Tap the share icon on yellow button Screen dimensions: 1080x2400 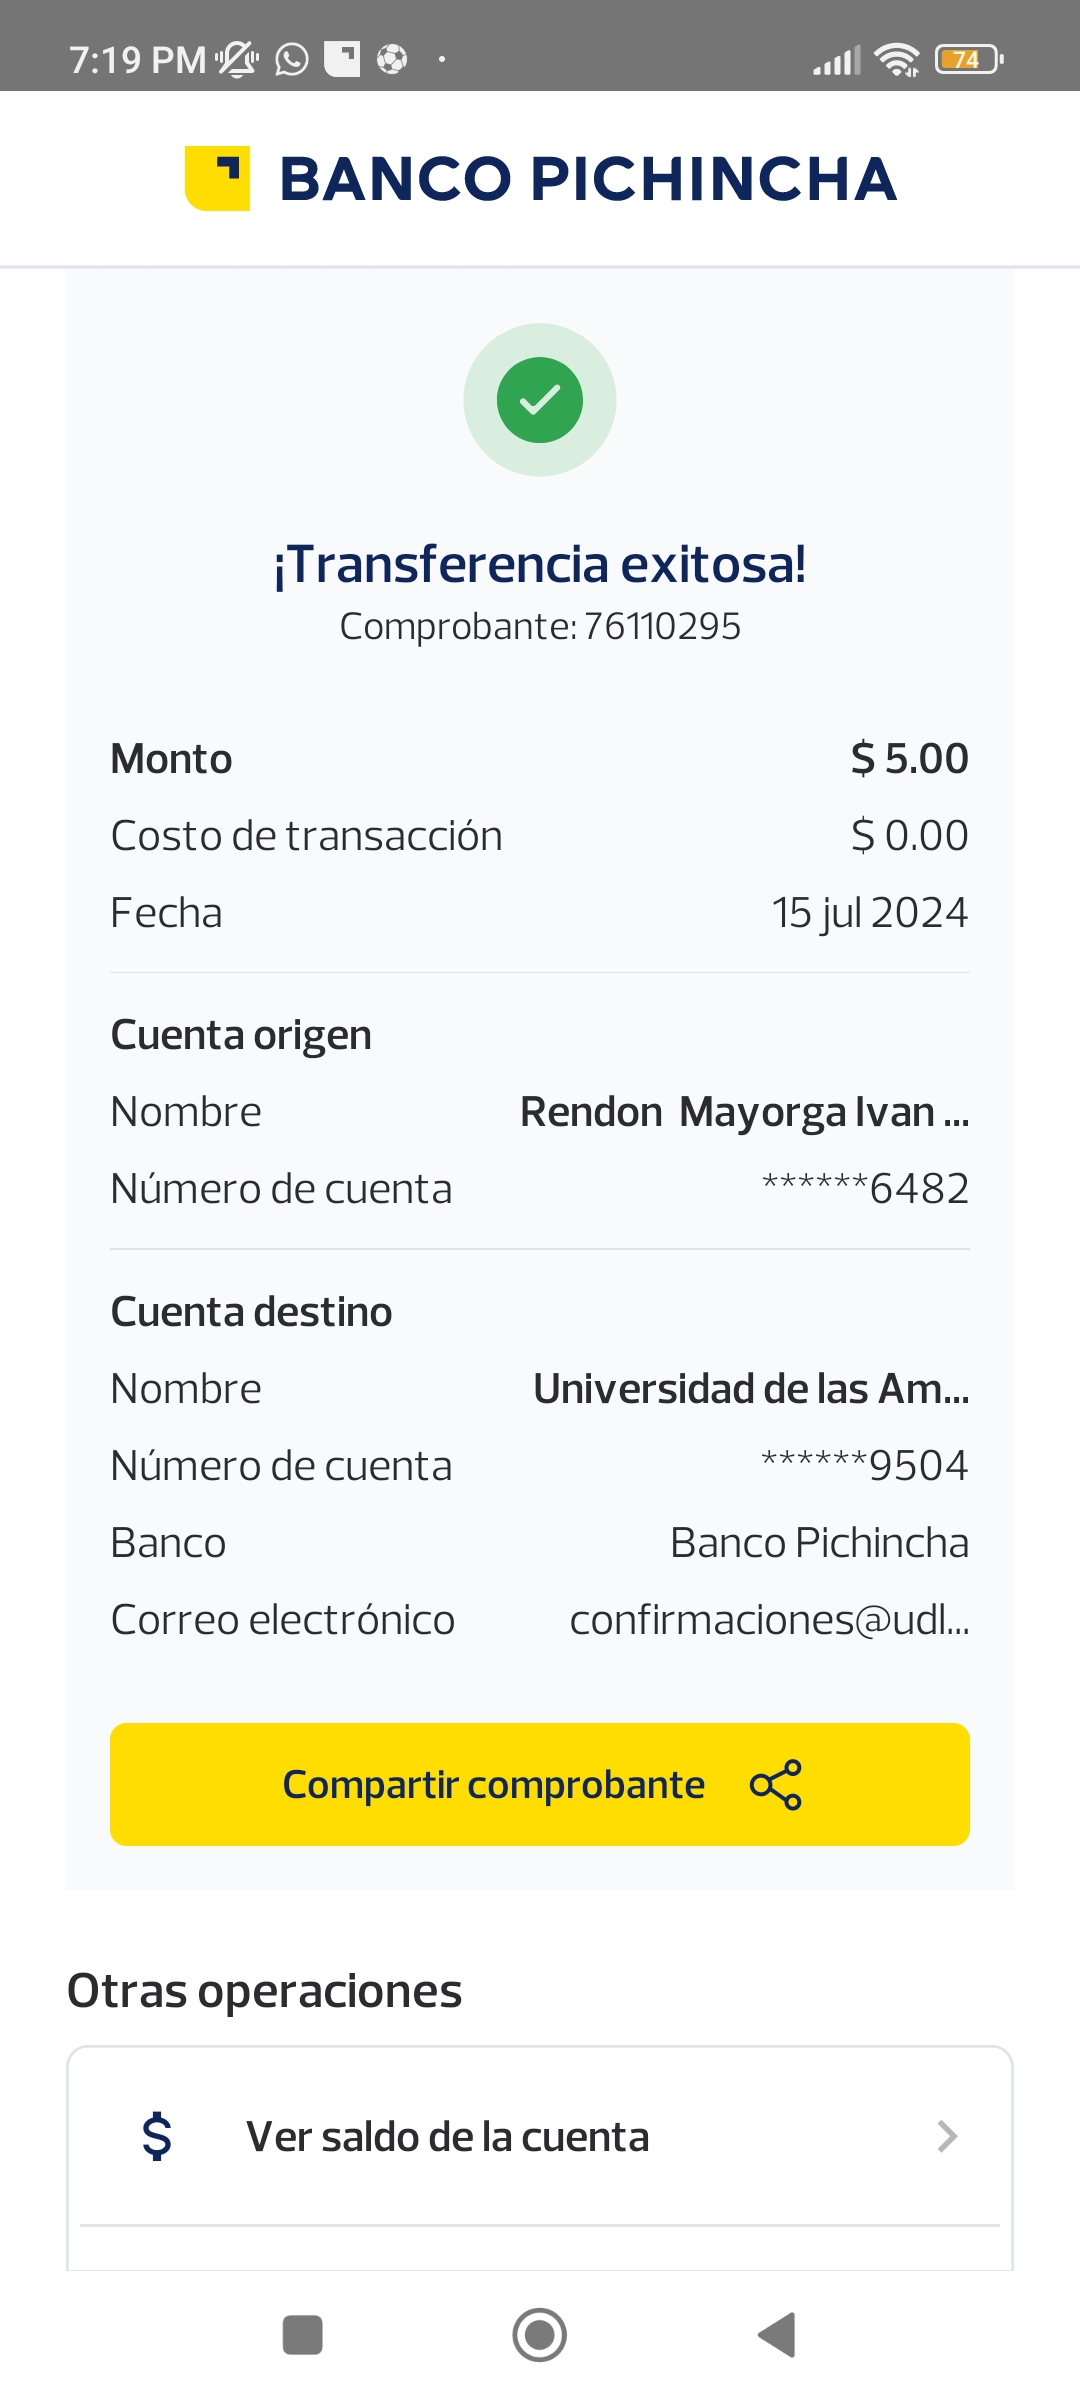click(x=776, y=1785)
